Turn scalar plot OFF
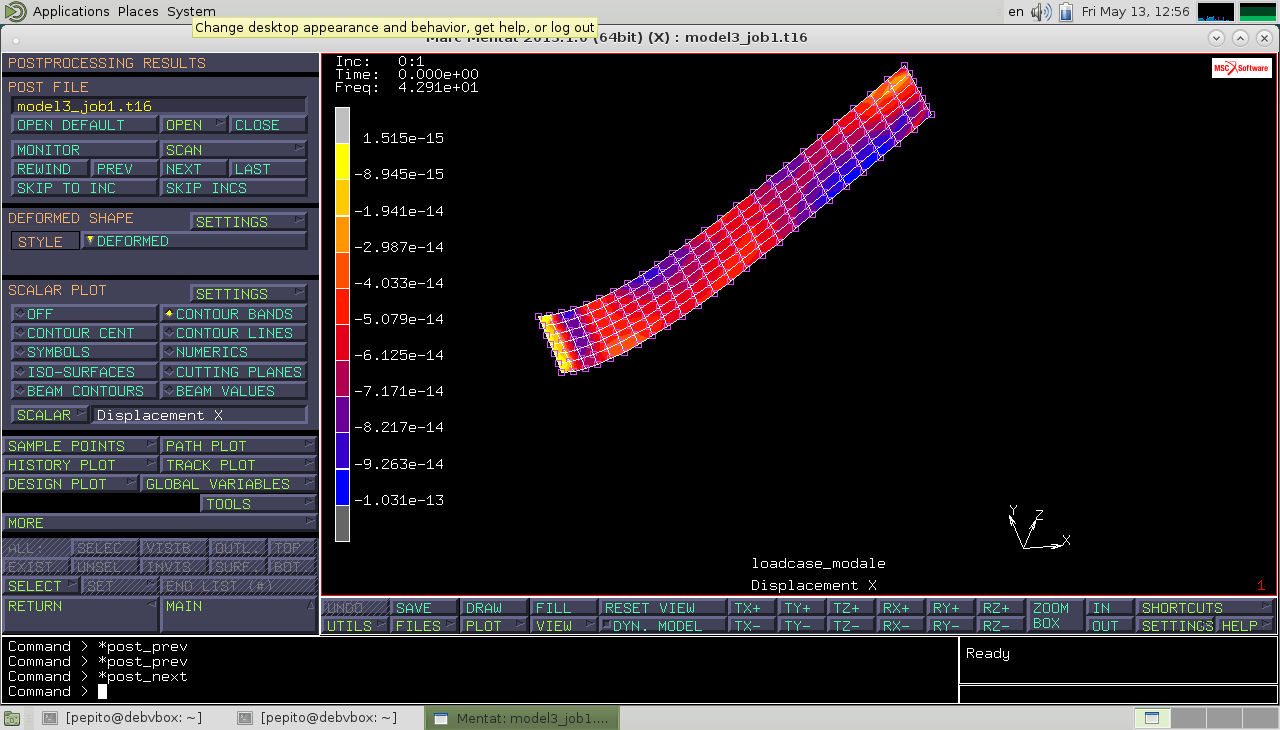The height and width of the screenshot is (730, 1280). 84,314
